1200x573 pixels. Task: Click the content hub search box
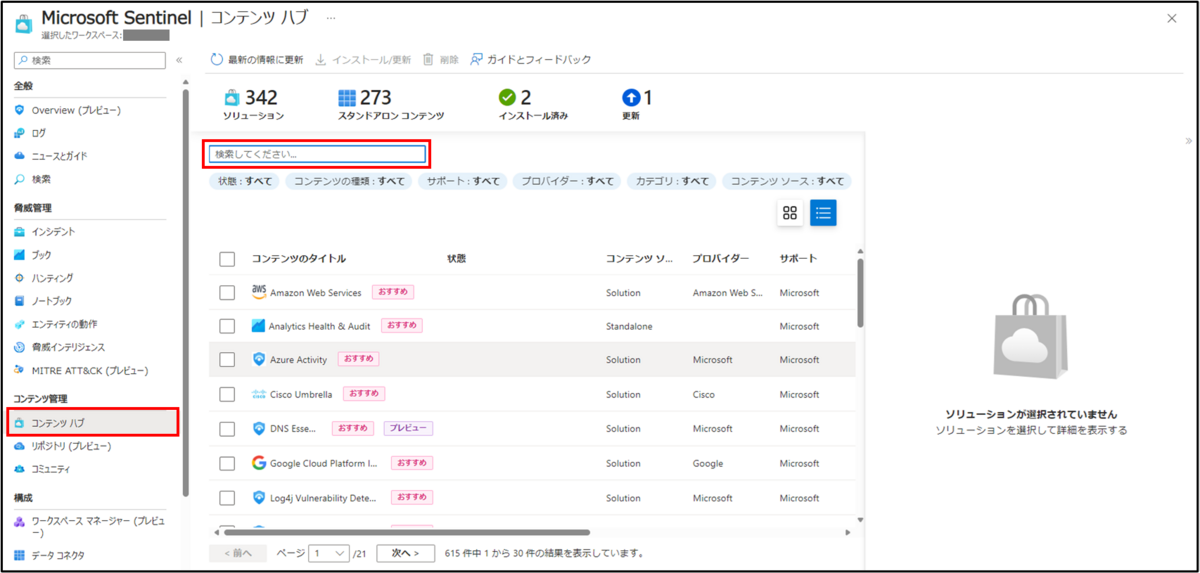(318, 154)
